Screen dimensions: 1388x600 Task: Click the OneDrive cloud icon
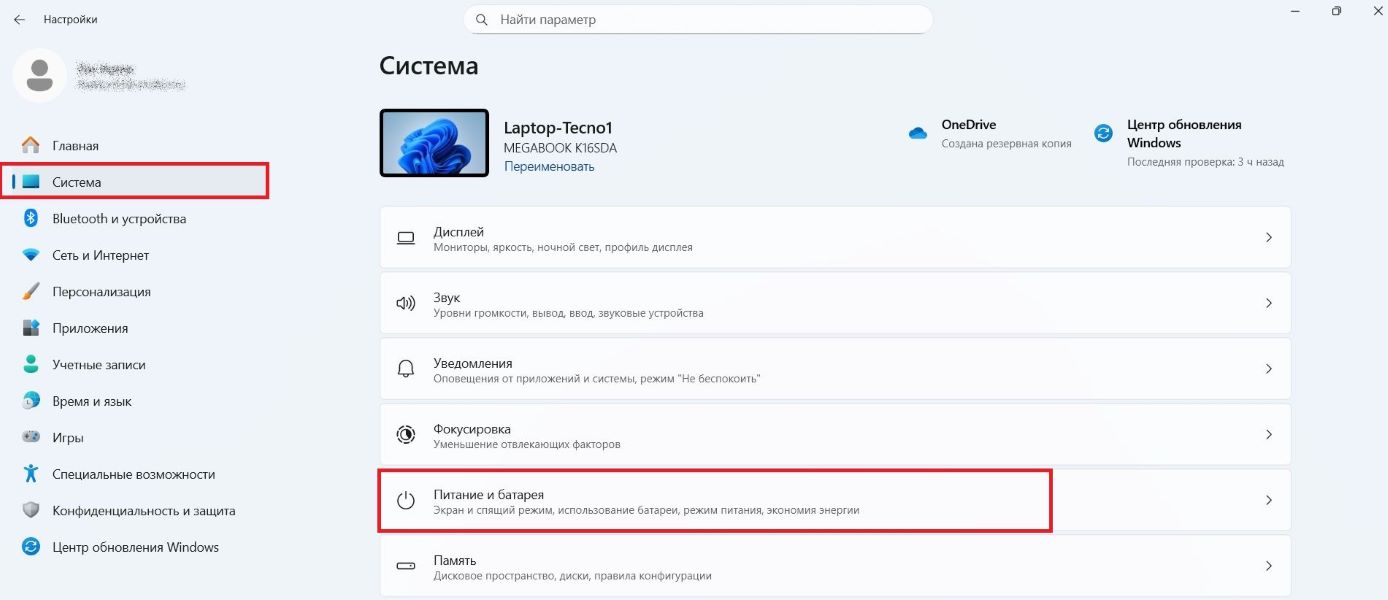click(x=917, y=131)
